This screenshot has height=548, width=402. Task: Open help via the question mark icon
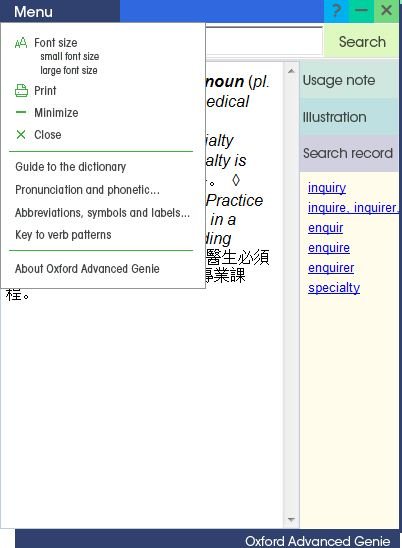[x=336, y=11]
